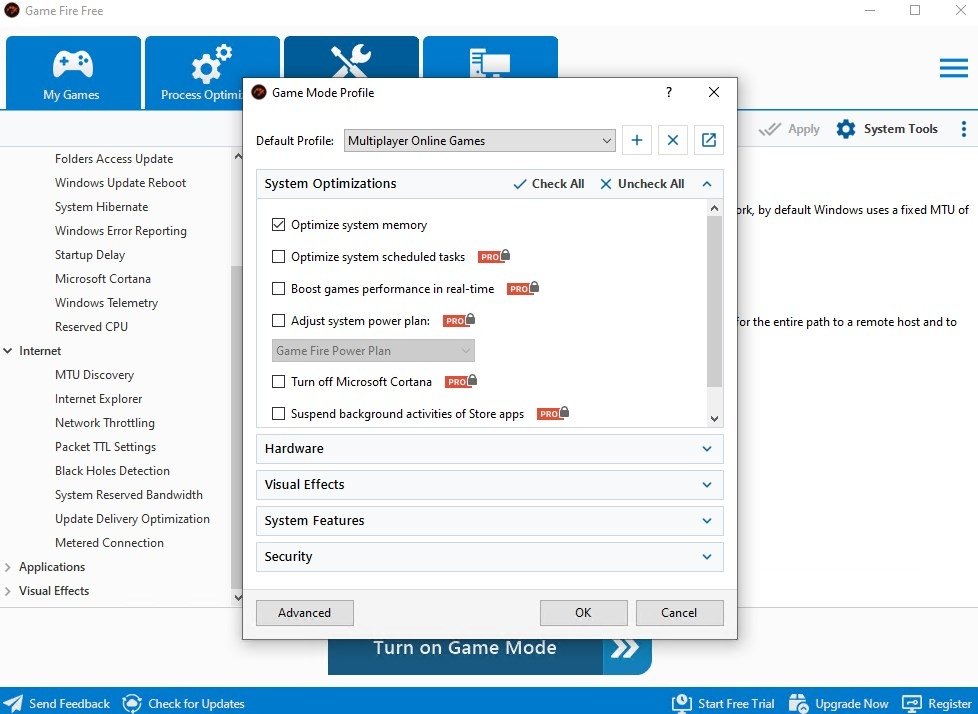The width and height of the screenshot is (978, 714).
Task: Click the My Games controller icon
Action: (x=72, y=64)
